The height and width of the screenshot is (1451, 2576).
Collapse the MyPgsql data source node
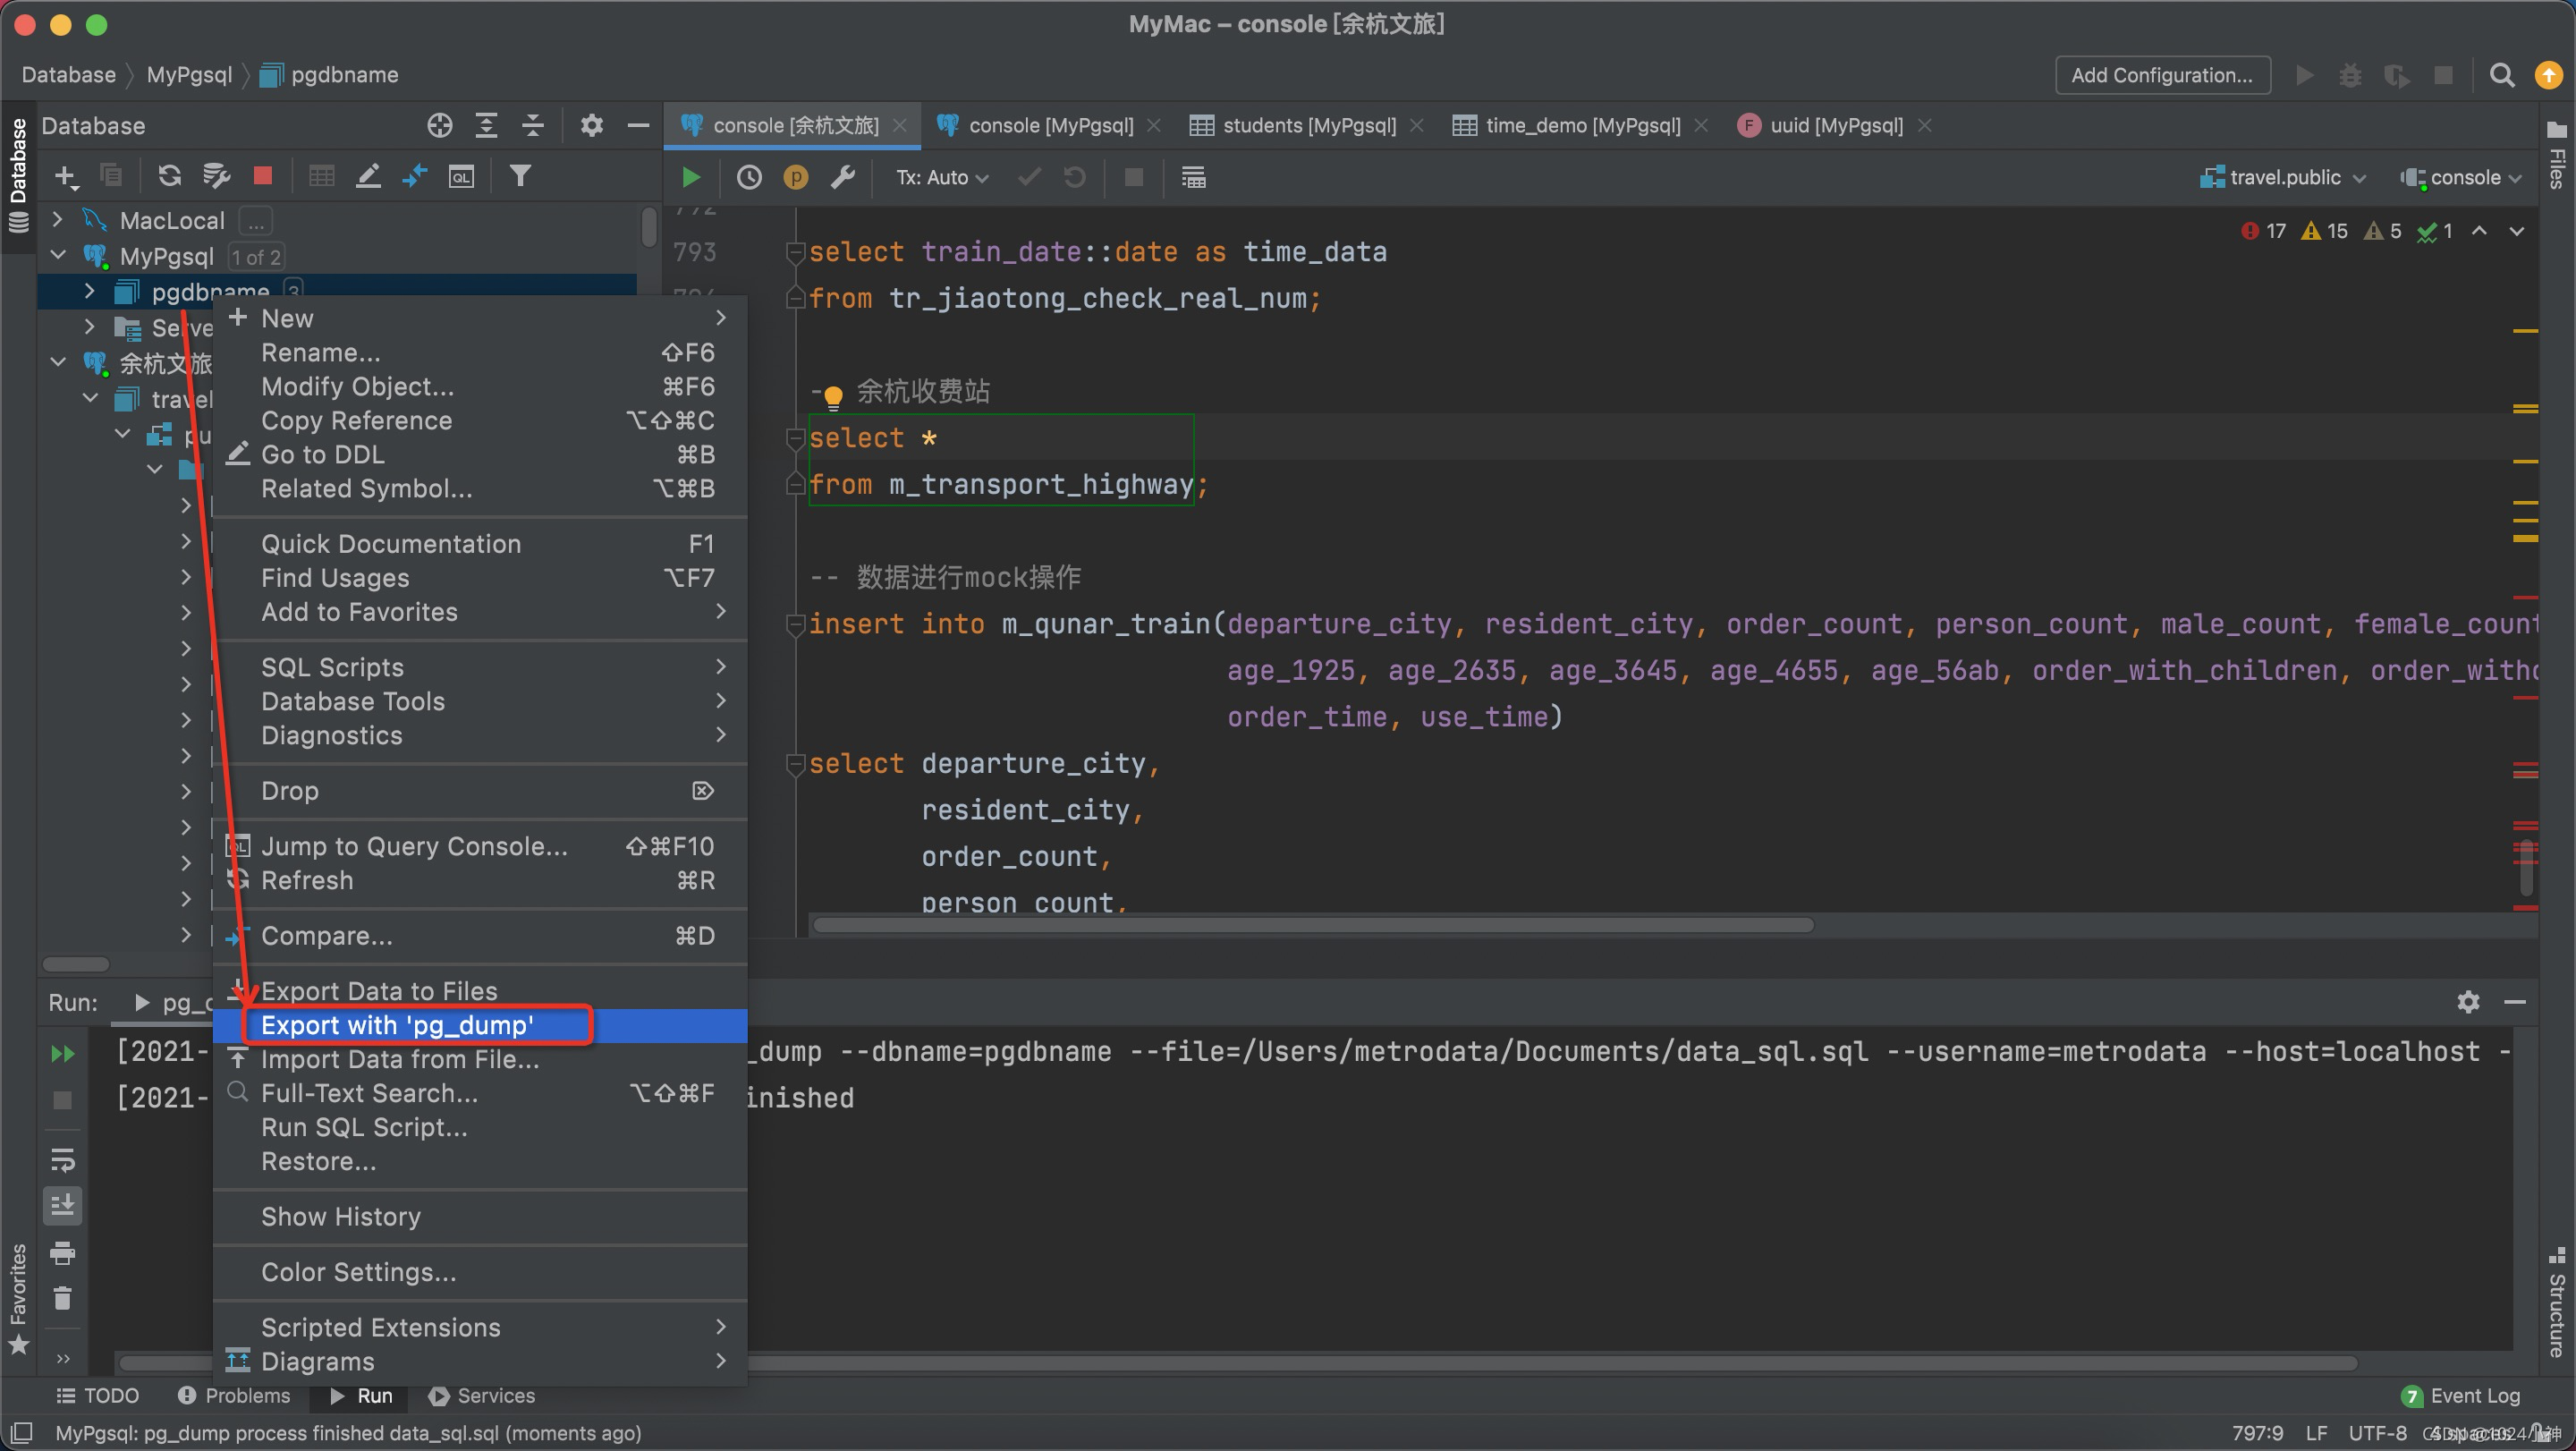pyautogui.click(x=58, y=256)
